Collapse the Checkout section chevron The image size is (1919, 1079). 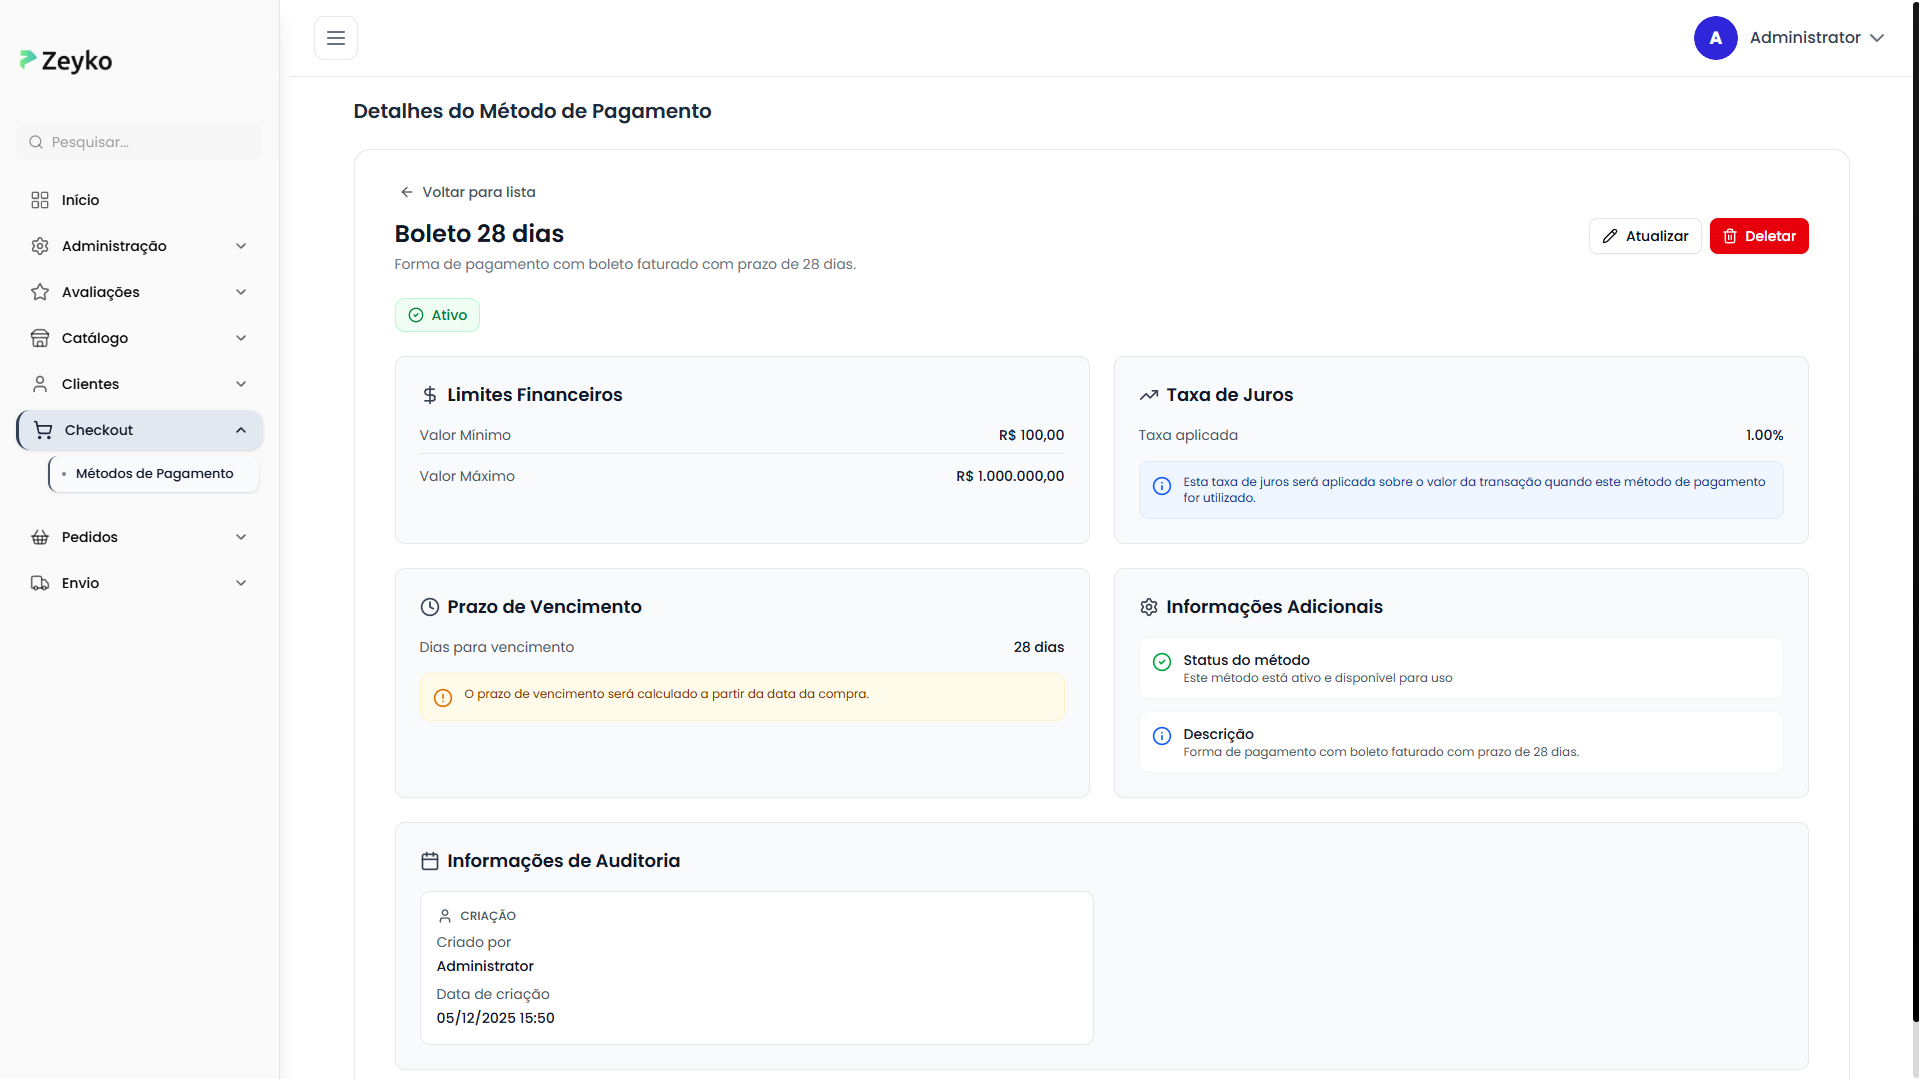pos(241,430)
